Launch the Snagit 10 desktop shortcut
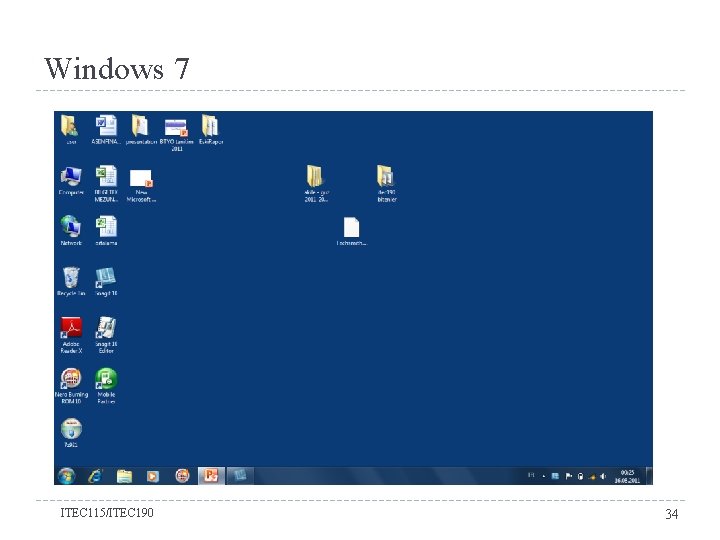The width and height of the screenshot is (720, 540). 106,279
